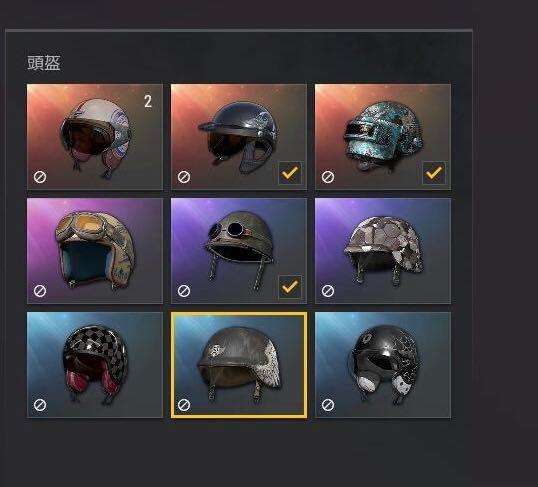Select the black visor cap helmet
538x487 pixels.
239,137
